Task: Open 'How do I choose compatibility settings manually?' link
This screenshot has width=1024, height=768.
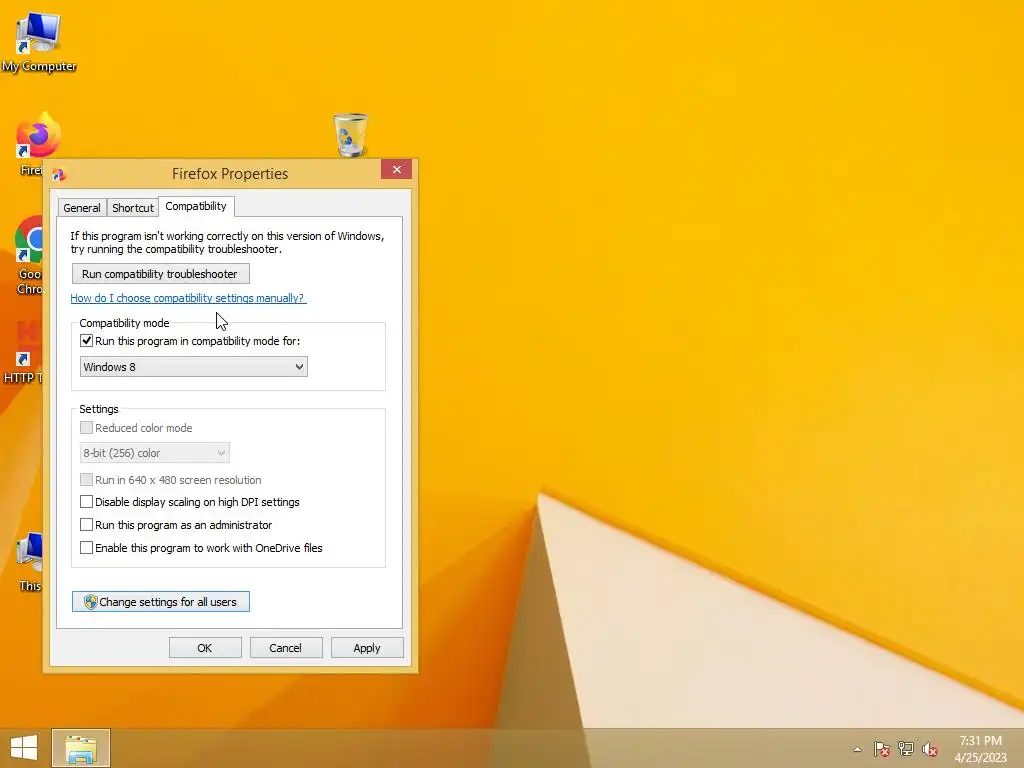Action: pos(188,298)
